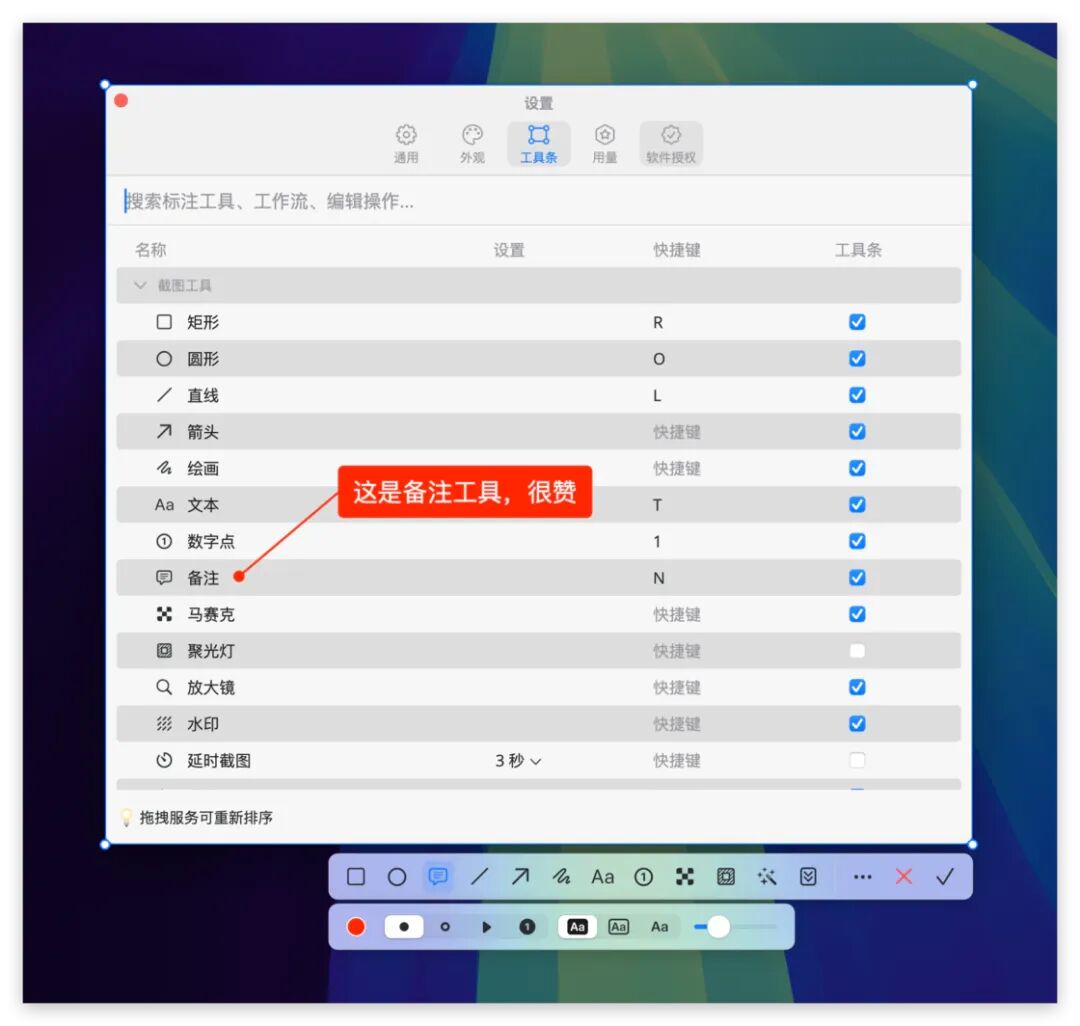Image resolution: width=1080 pixels, height=1026 pixels.
Task: Confirm the screenshot with the checkmark
Action: pos(945,877)
